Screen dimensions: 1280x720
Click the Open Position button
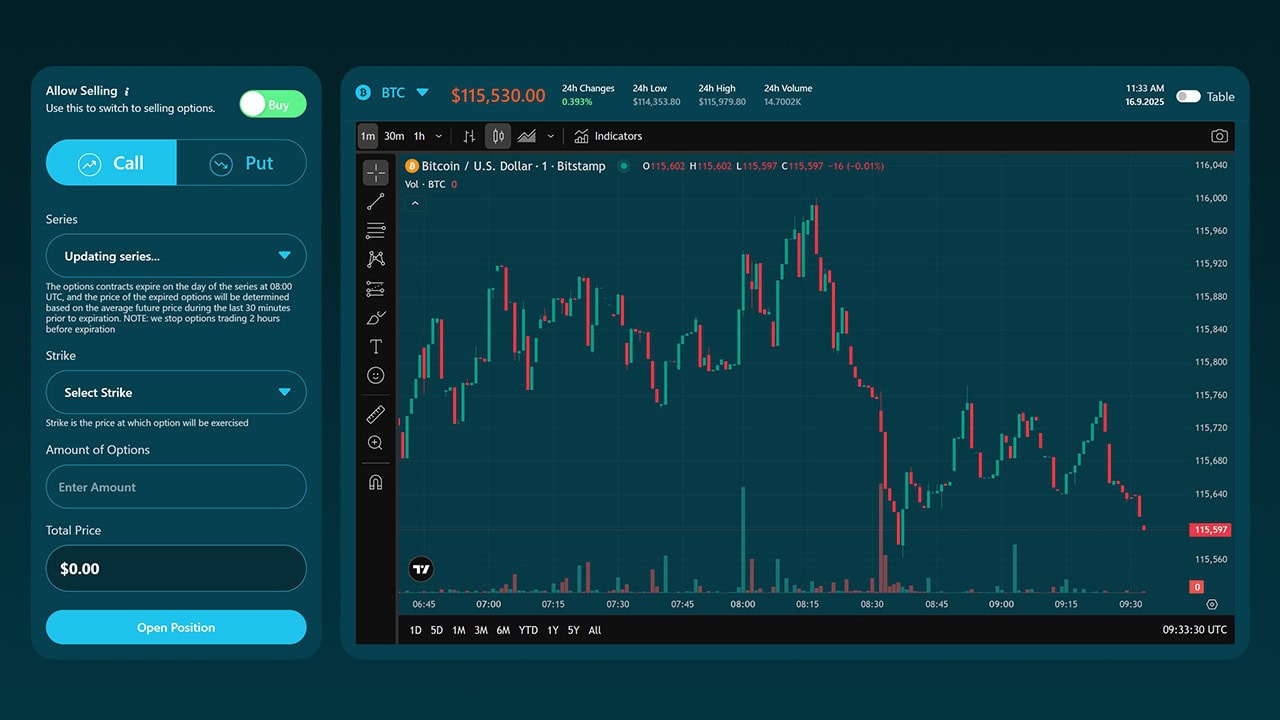(x=176, y=628)
